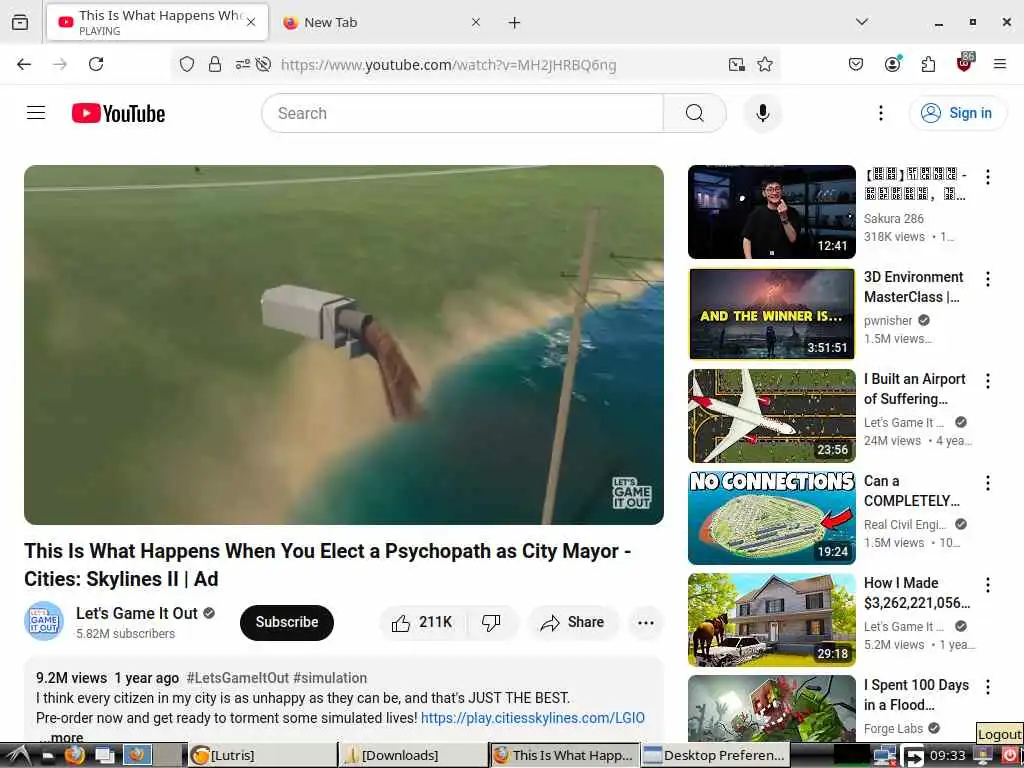Click the pwnisher channel name
This screenshot has height=768, width=1024.
[888, 321]
